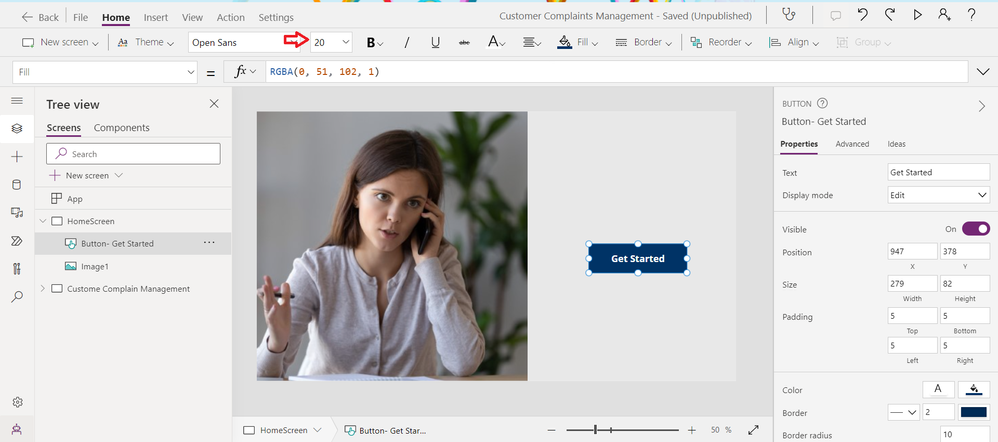Open New screen dropdown in toolbar
This screenshot has height=442, width=998.
click(x=60, y=42)
